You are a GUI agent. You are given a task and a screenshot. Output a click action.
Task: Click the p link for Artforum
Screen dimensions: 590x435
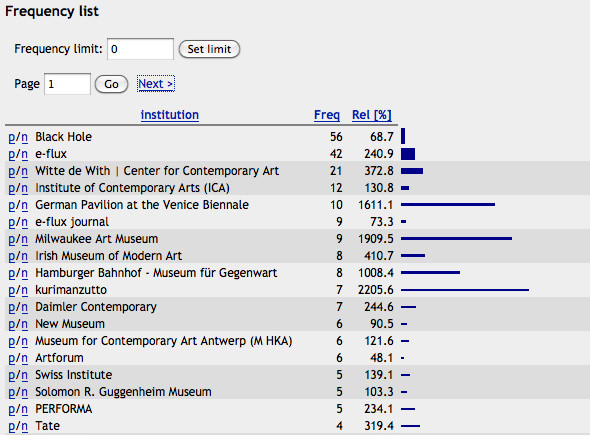coord(12,358)
